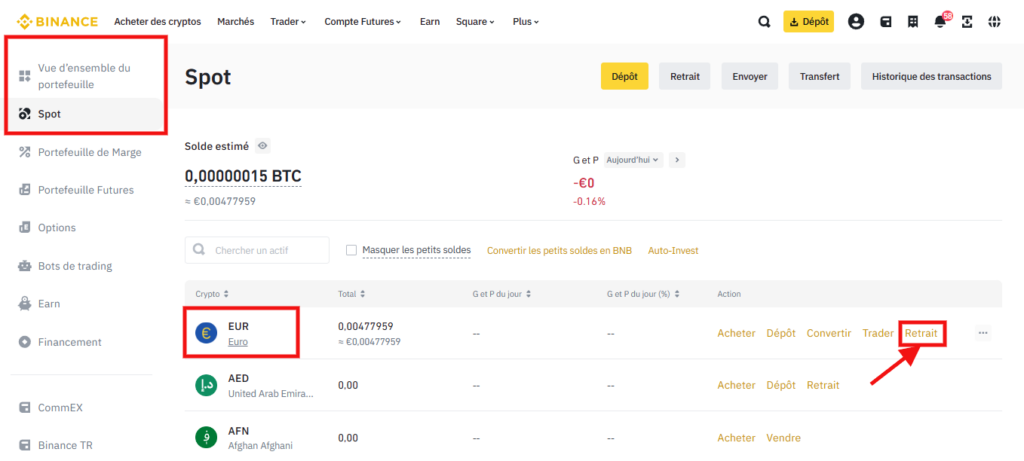Click Convertir in EUR row
1024x461 pixels.
click(829, 333)
